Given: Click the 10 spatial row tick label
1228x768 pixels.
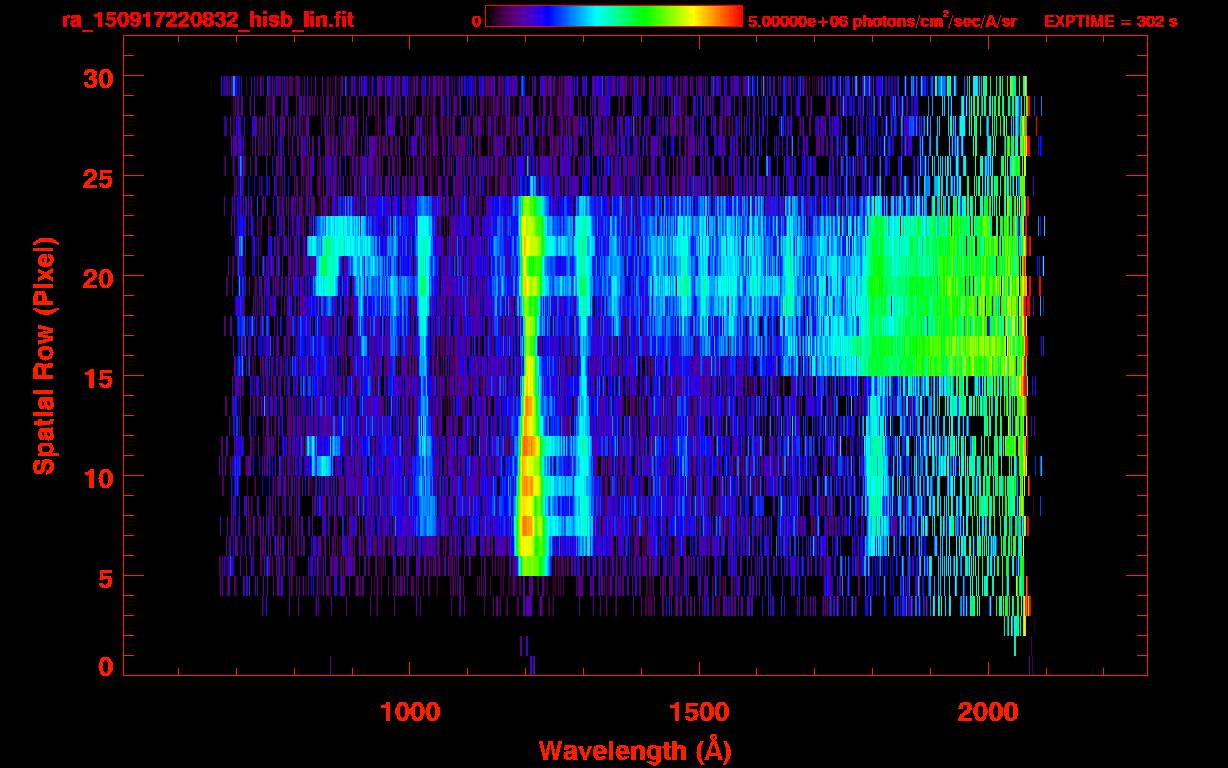Looking at the screenshot, I should coord(98,477).
